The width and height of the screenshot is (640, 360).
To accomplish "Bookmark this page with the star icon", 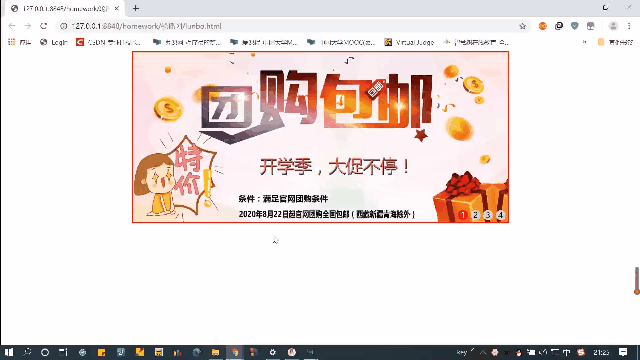I will tap(522, 26).
